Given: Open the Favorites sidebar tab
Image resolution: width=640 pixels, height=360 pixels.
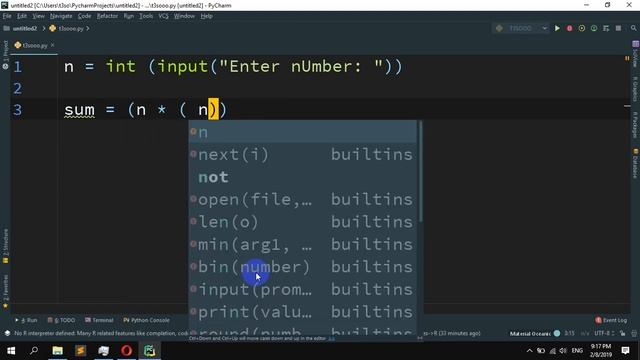Looking at the screenshot, I should pyautogui.click(x=5, y=291).
